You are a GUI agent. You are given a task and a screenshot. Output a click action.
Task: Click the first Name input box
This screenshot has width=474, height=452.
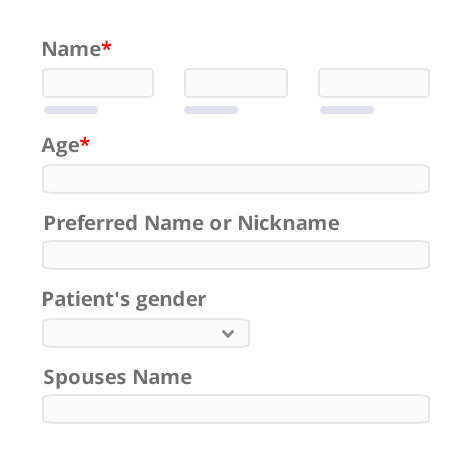coord(98,83)
